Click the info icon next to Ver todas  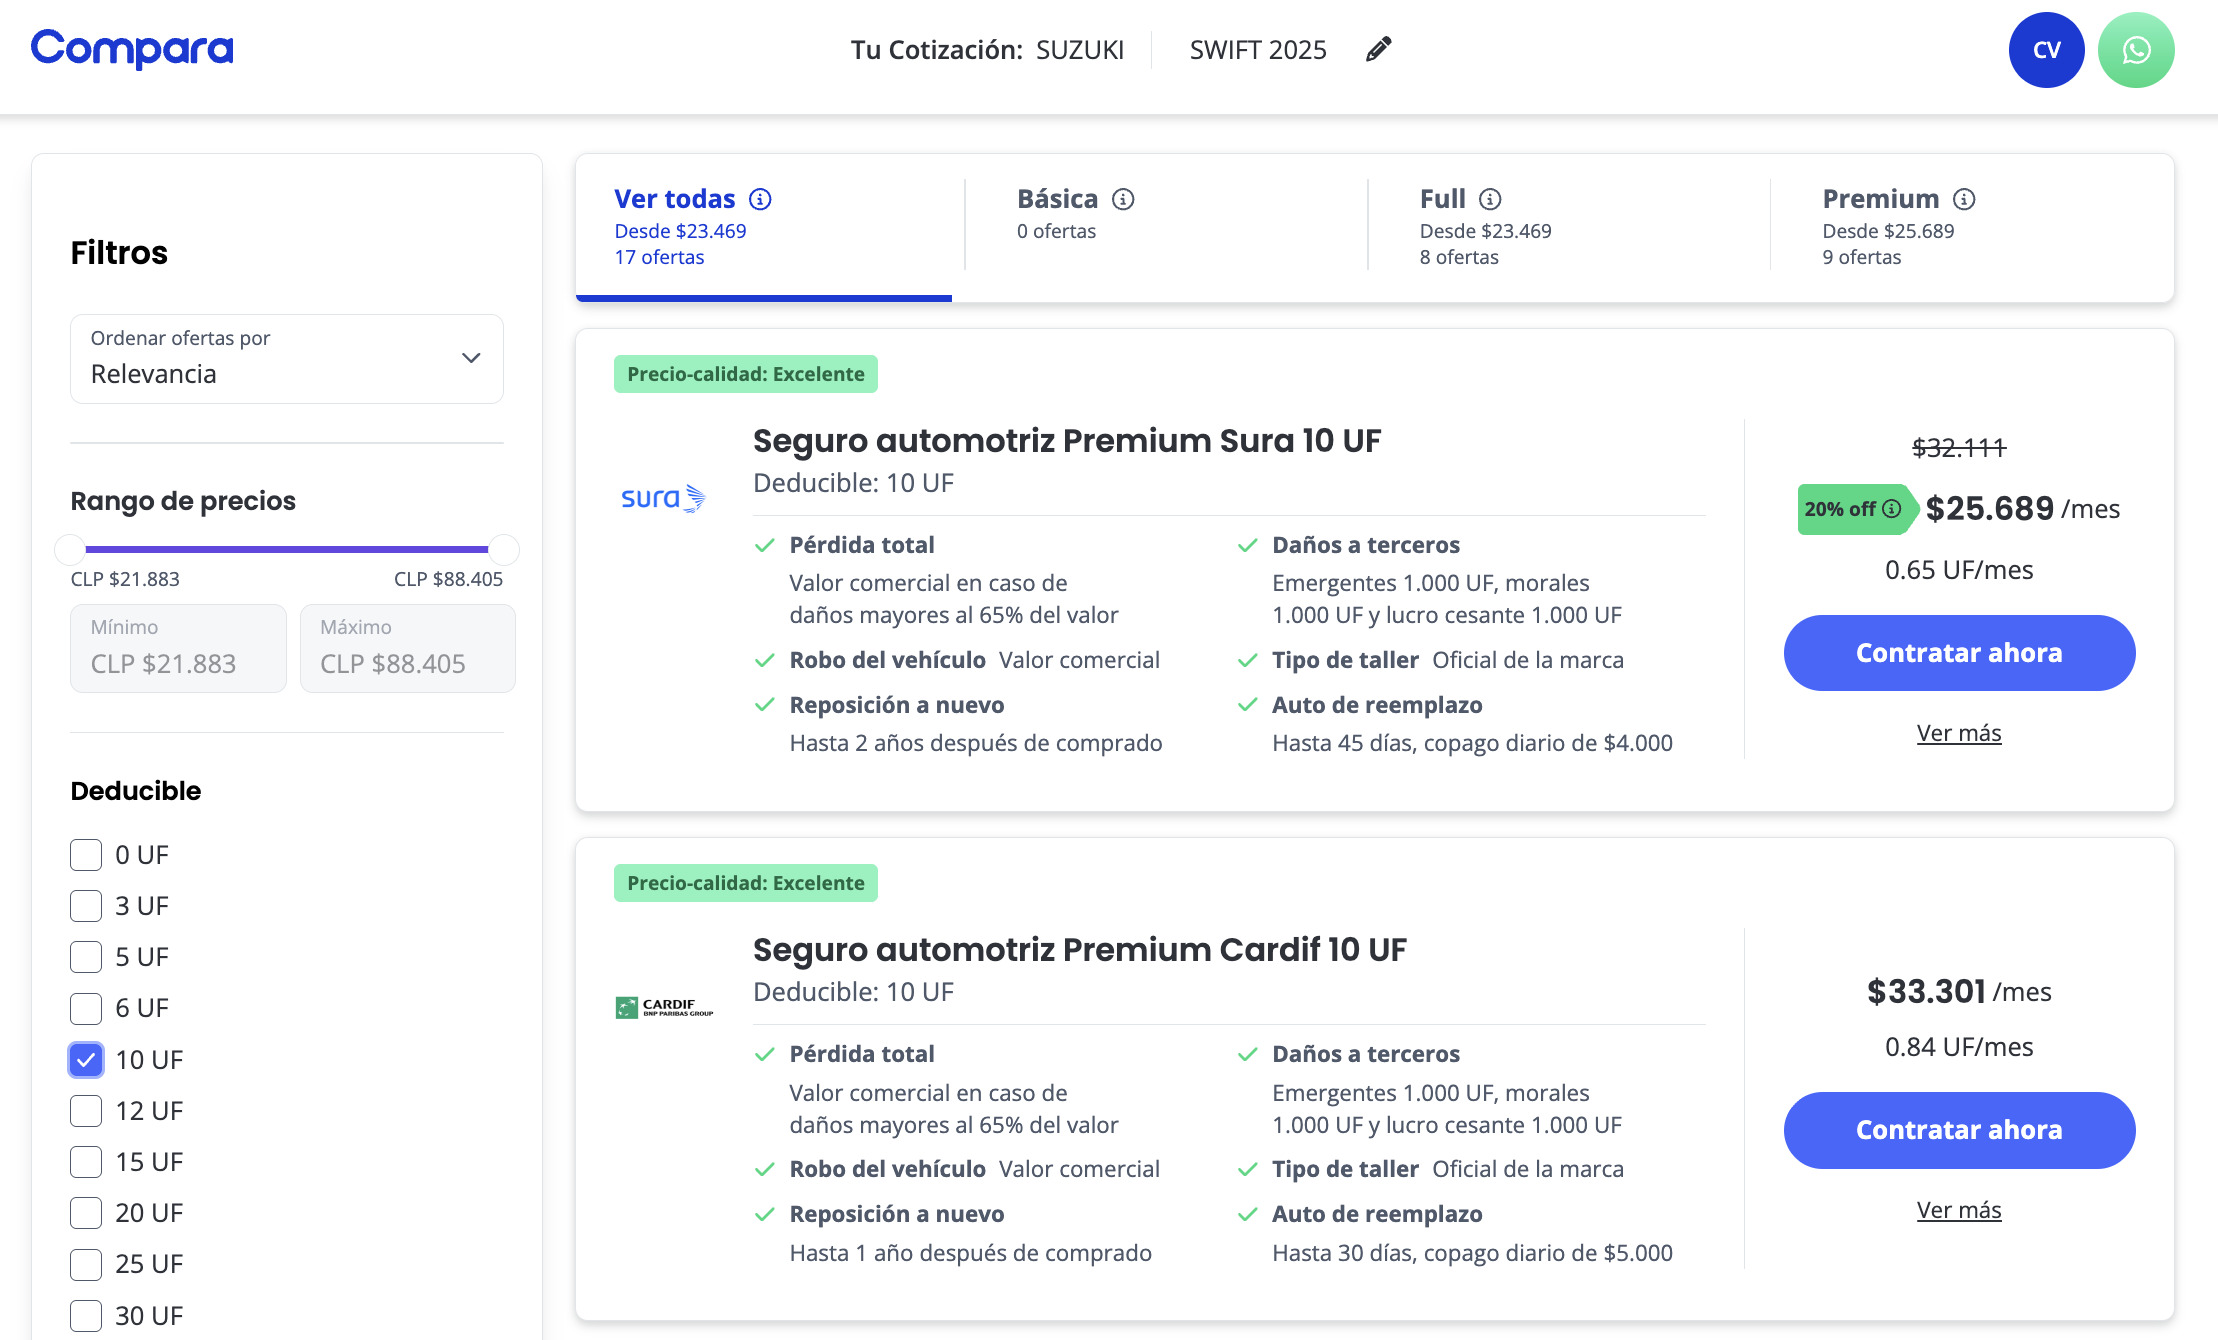click(x=760, y=199)
